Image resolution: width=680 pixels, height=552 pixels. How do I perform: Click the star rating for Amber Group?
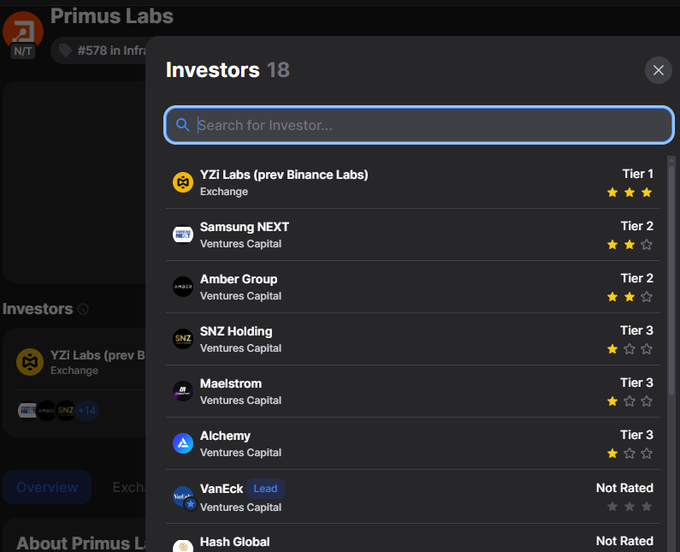[629, 297]
